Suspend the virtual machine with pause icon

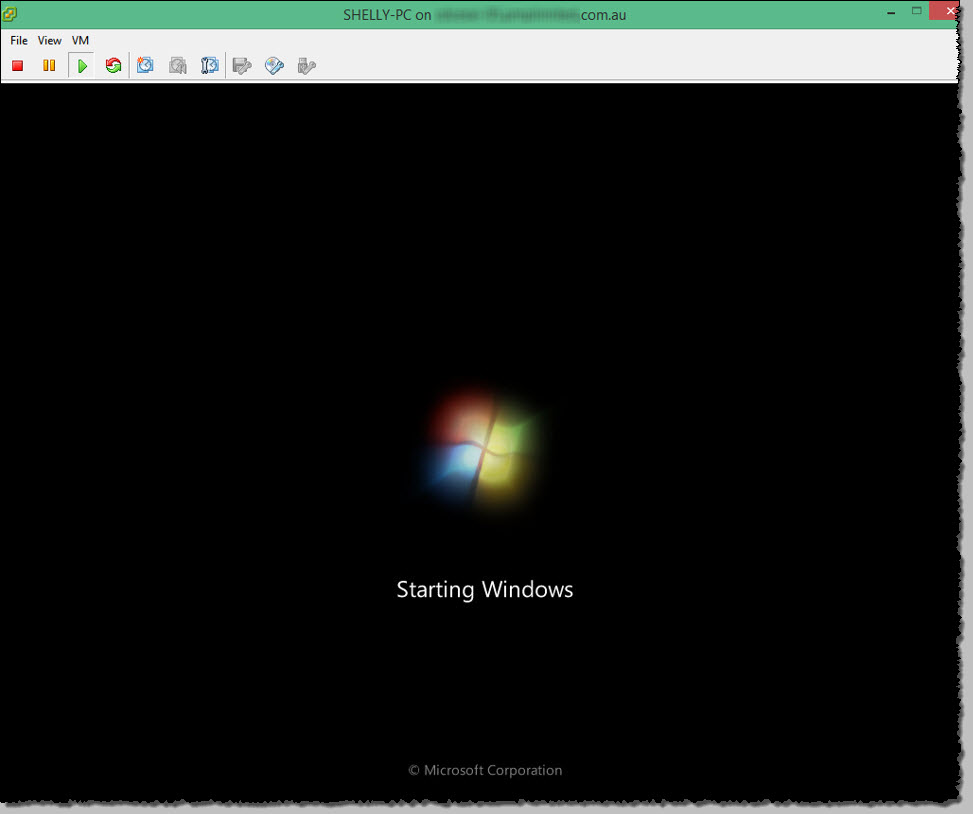pyautogui.click(x=49, y=65)
